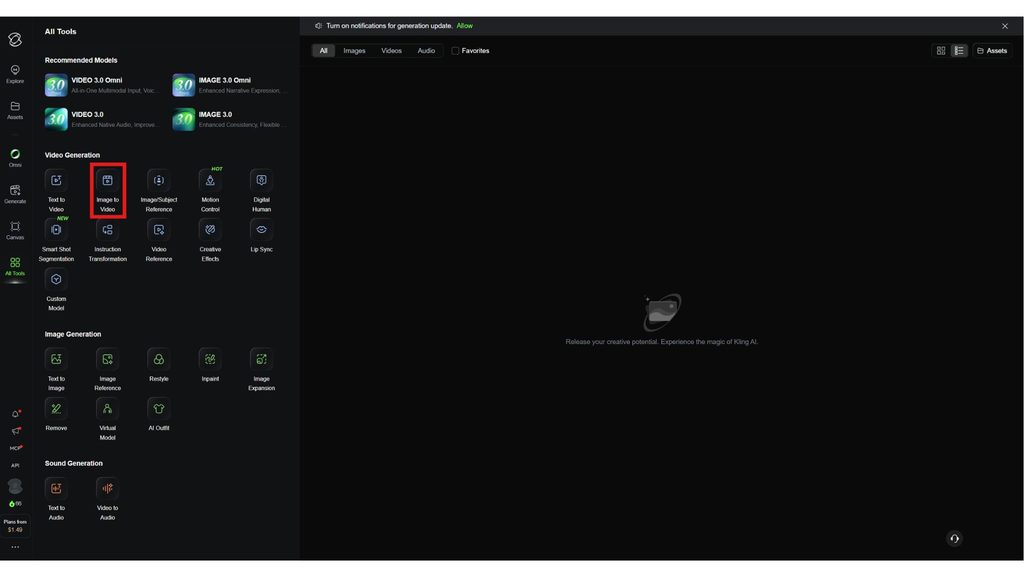Open the API sidebar link
The height and width of the screenshot is (576, 1024).
pos(15,465)
